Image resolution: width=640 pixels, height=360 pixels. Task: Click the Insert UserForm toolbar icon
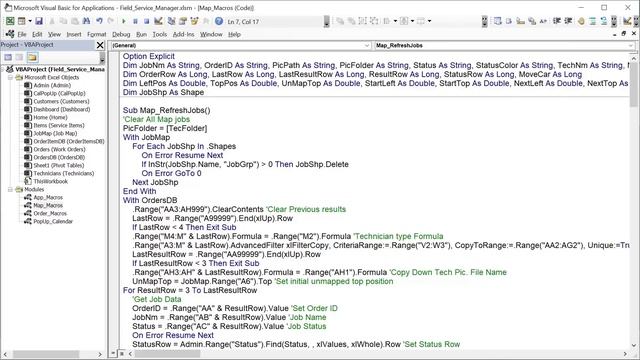(x=22, y=21)
